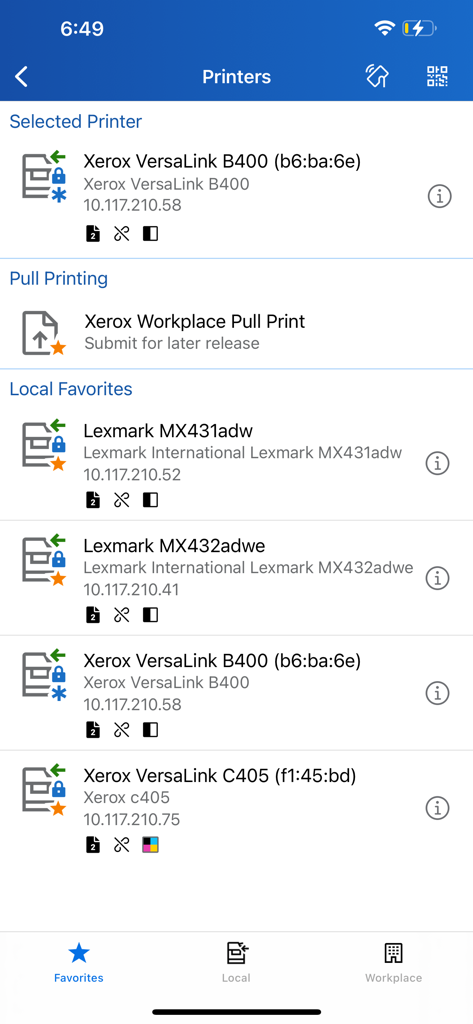Tap the Printers title in header
Viewport: 473px width, 1024px height.
click(x=236, y=77)
